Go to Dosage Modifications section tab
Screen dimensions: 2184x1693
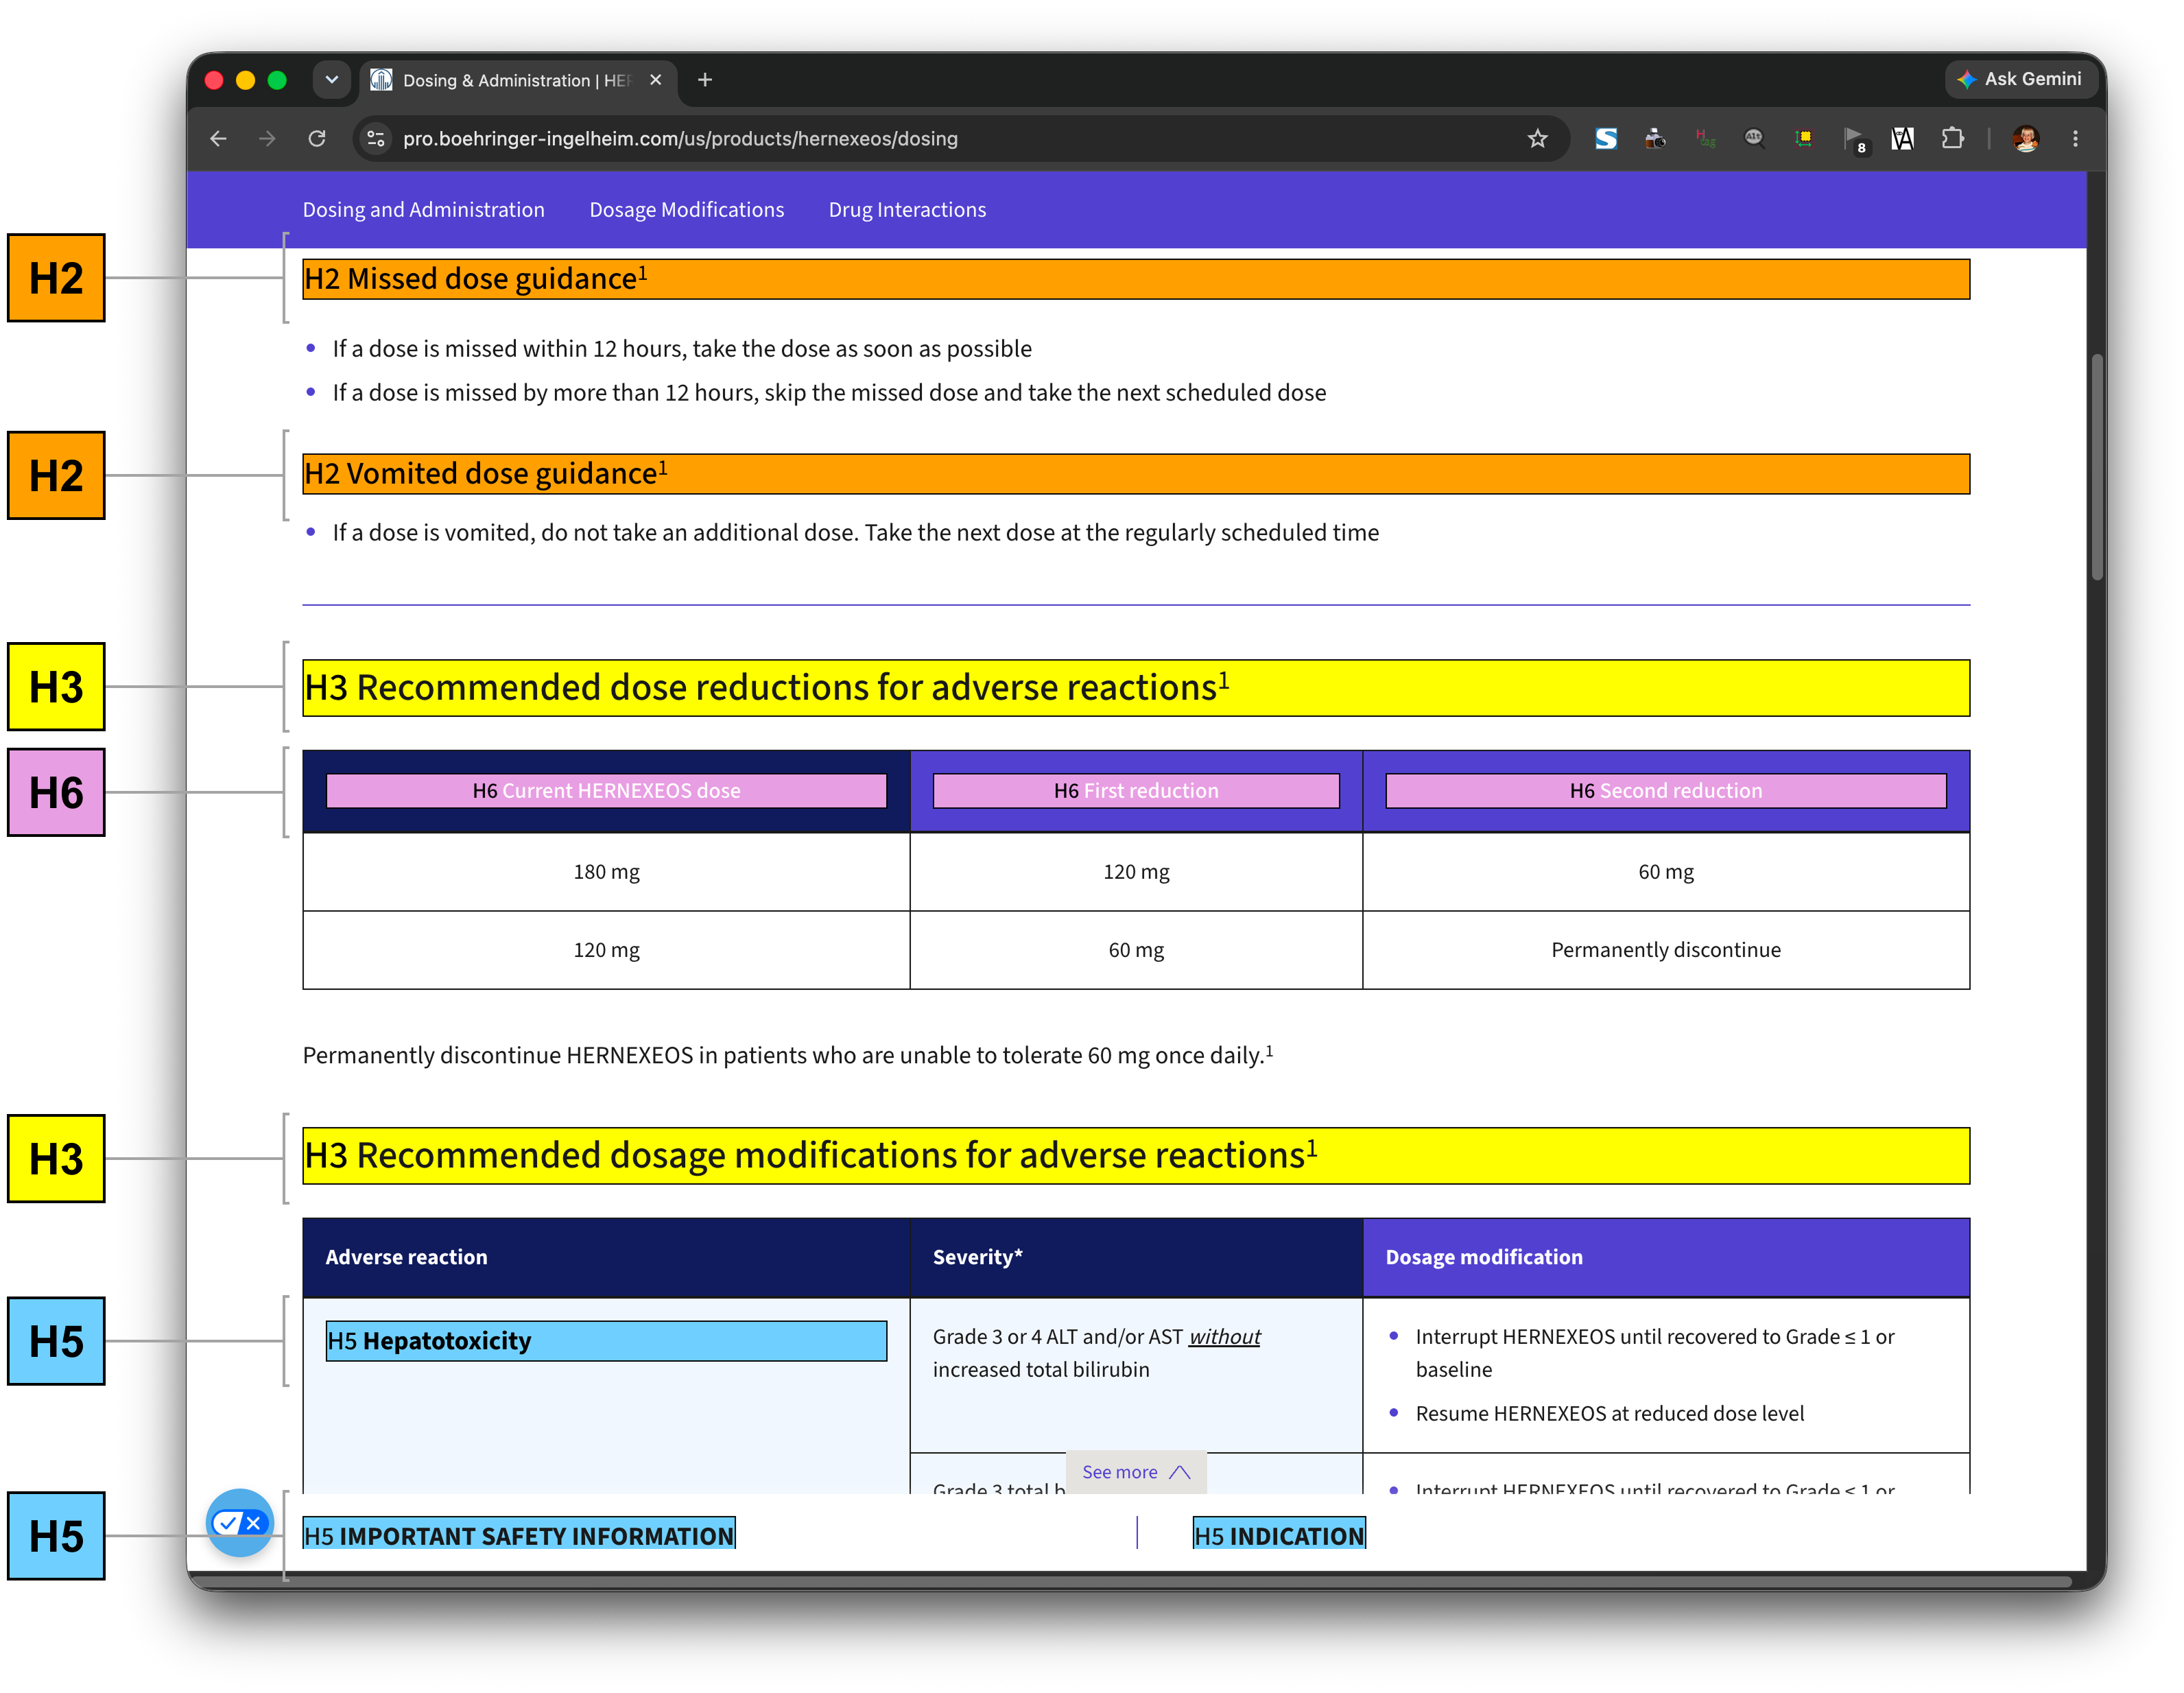click(x=687, y=210)
